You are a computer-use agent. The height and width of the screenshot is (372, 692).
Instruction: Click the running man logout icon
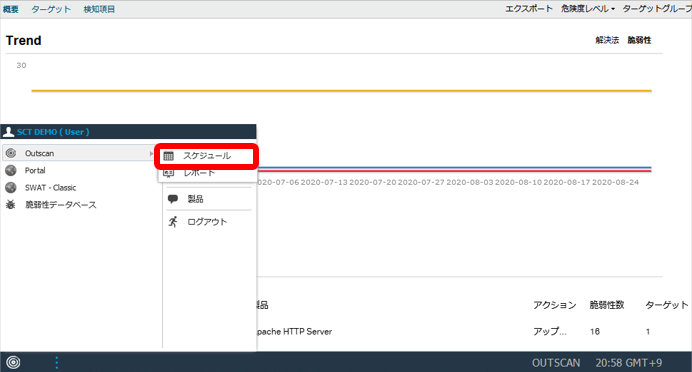[173, 222]
